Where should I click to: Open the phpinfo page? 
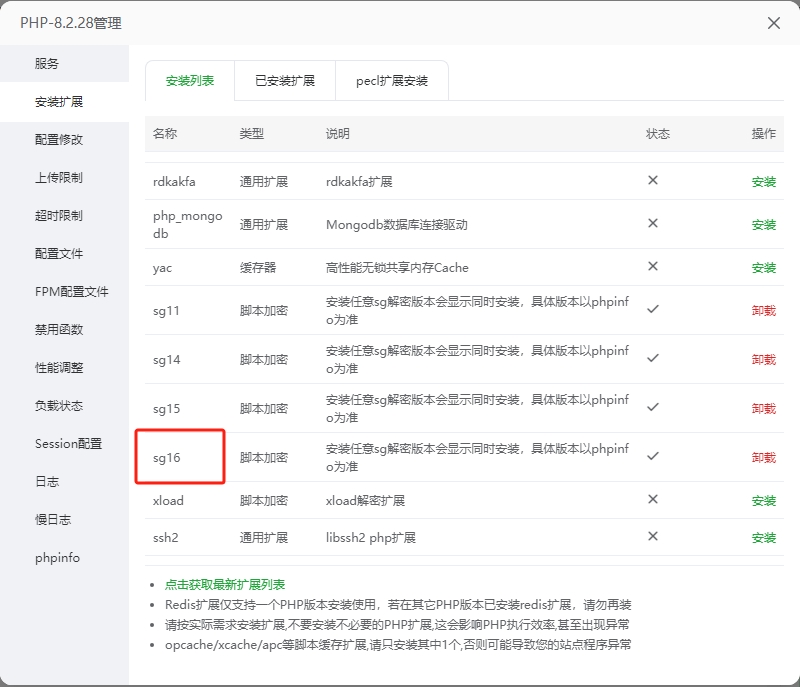(x=57, y=558)
